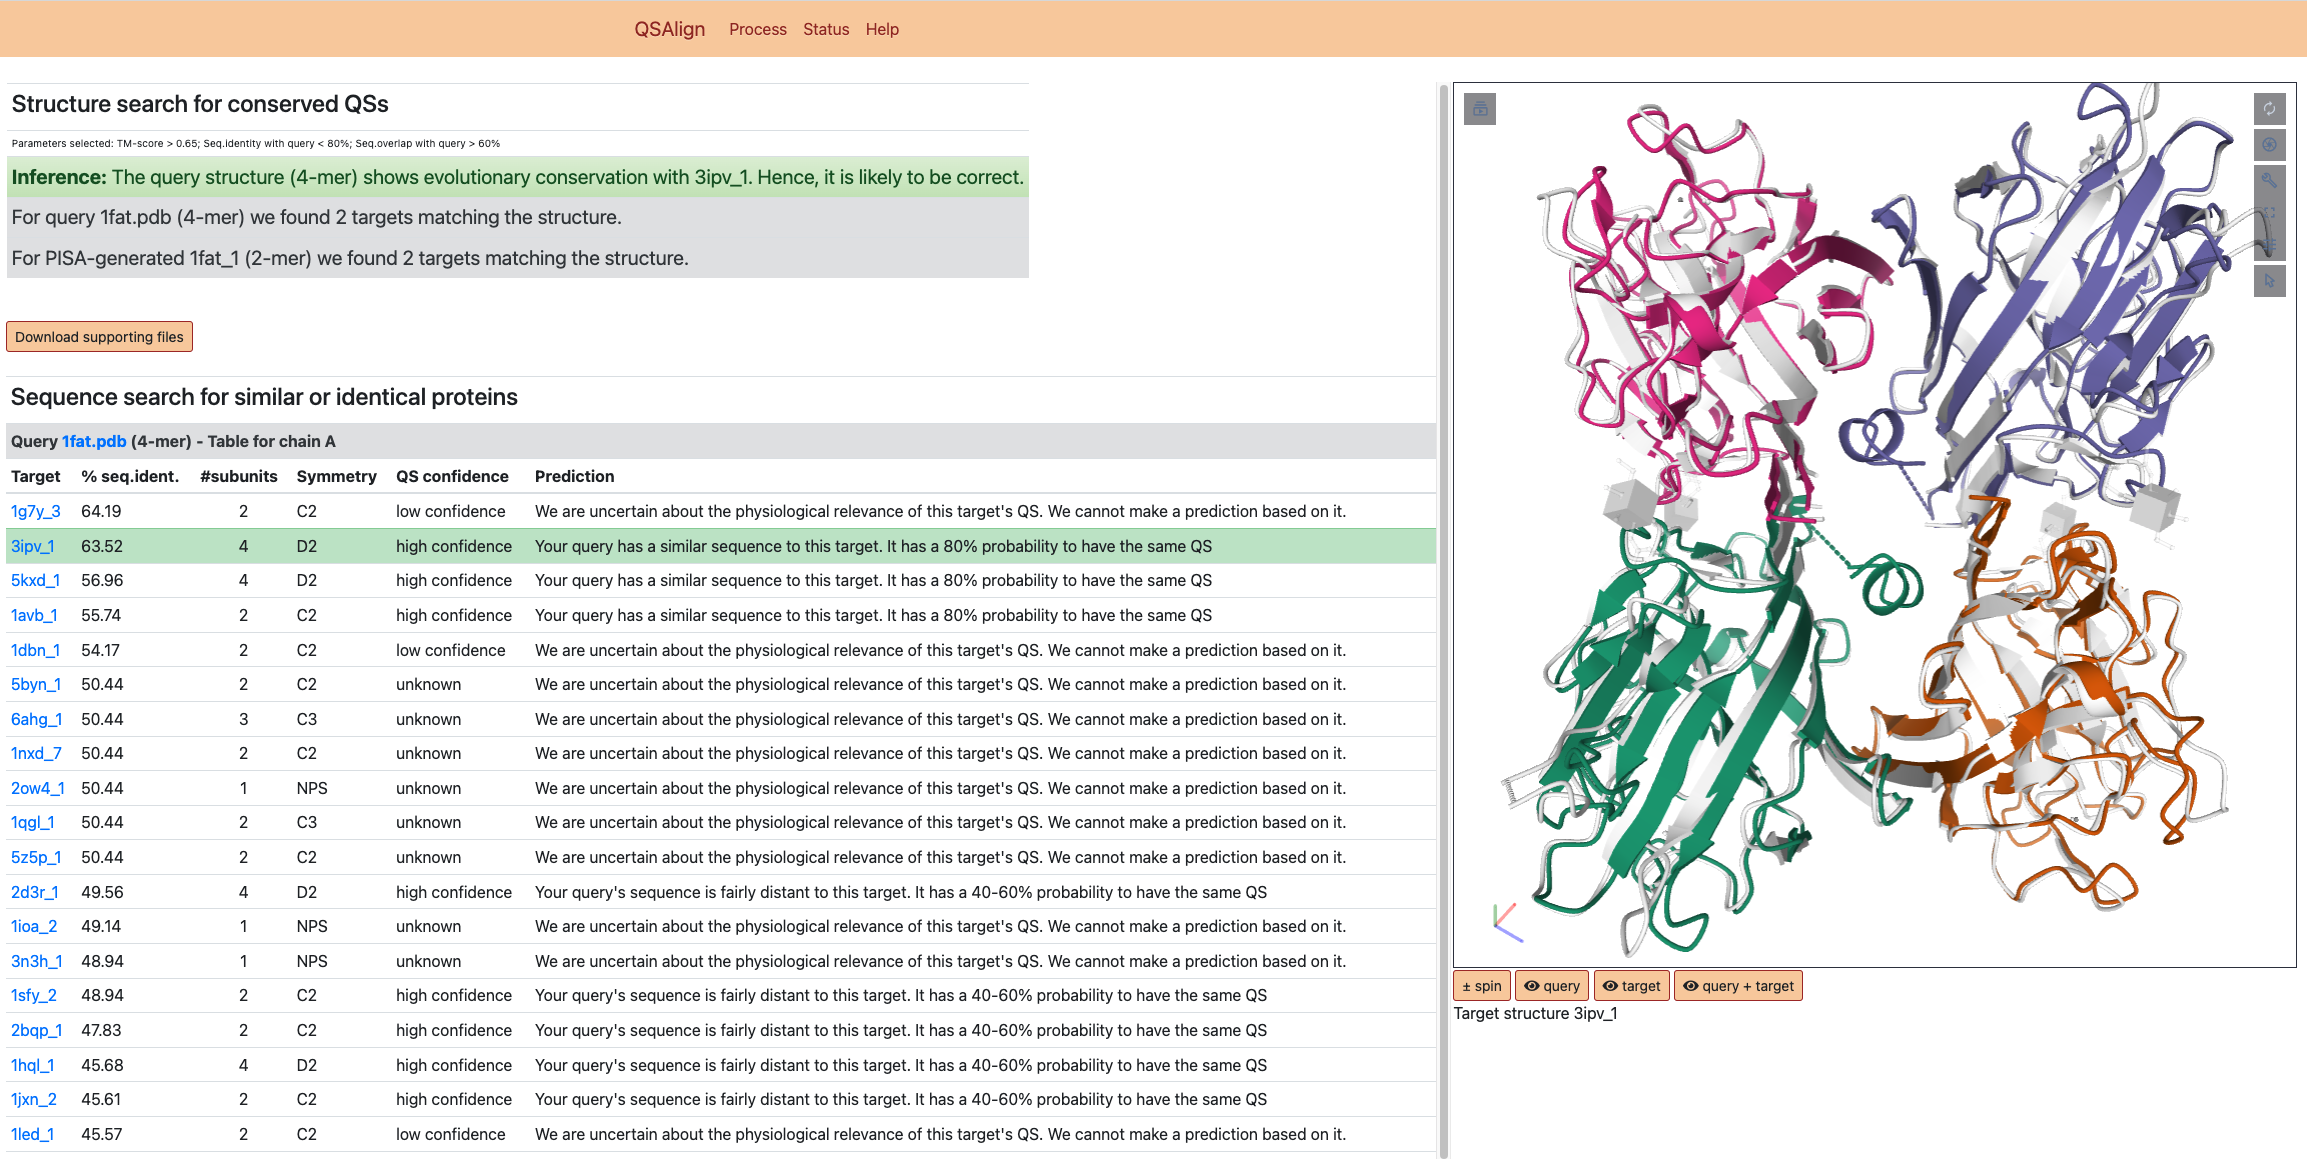Open the 1fat.pdb query link

pos(94,441)
